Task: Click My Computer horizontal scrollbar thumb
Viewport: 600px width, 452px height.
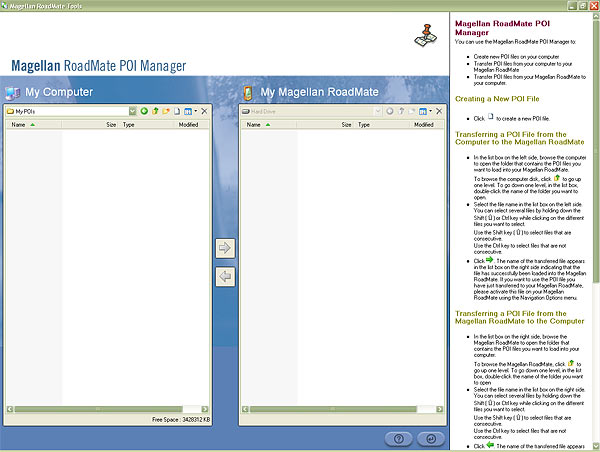Action: coord(98,409)
